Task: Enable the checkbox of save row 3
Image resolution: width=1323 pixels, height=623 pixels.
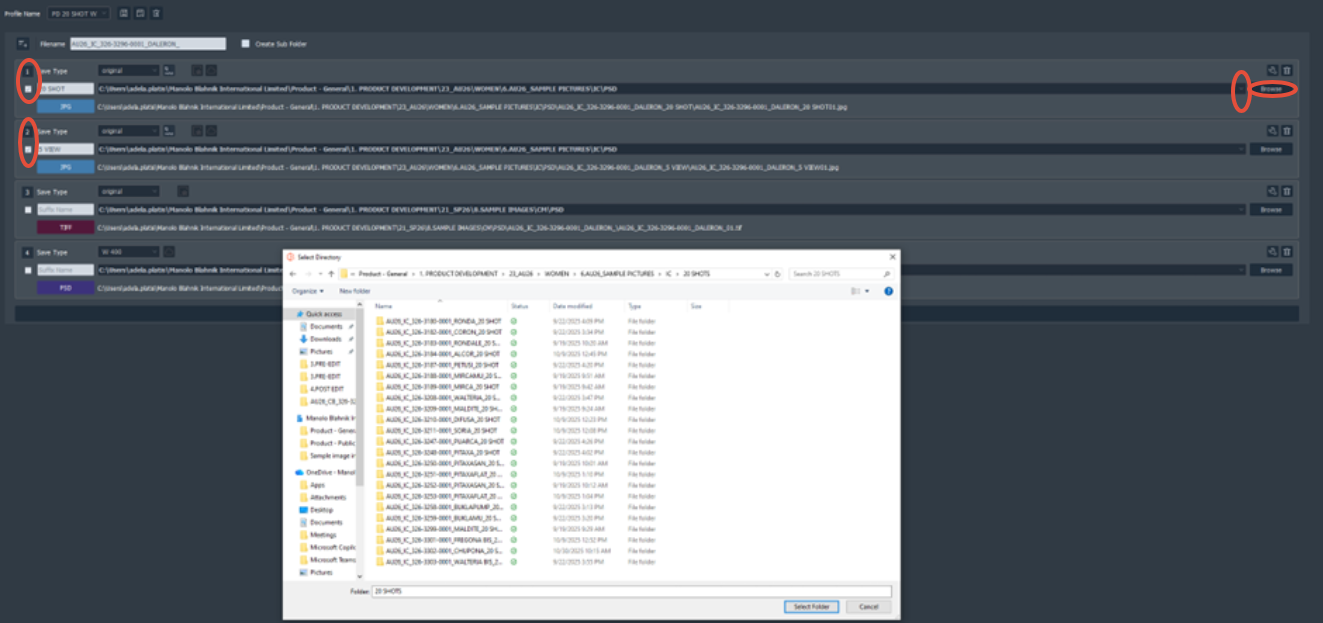Action: [28, 210]
